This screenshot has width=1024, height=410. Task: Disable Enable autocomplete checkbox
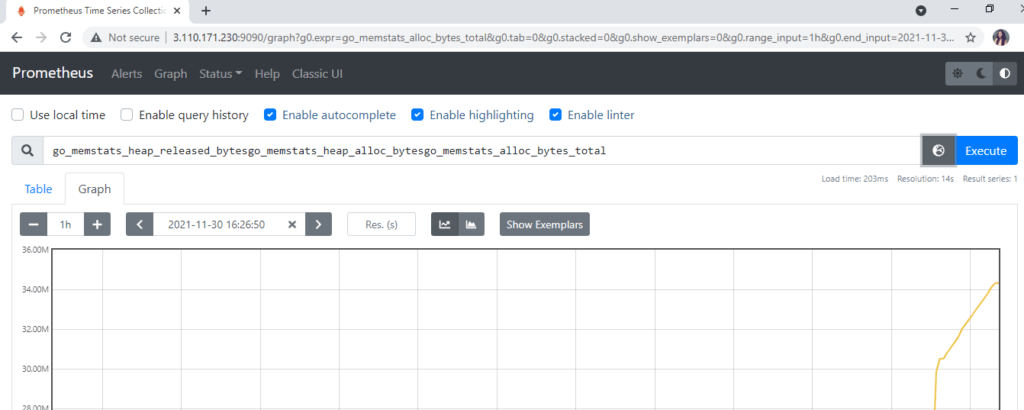270,115
